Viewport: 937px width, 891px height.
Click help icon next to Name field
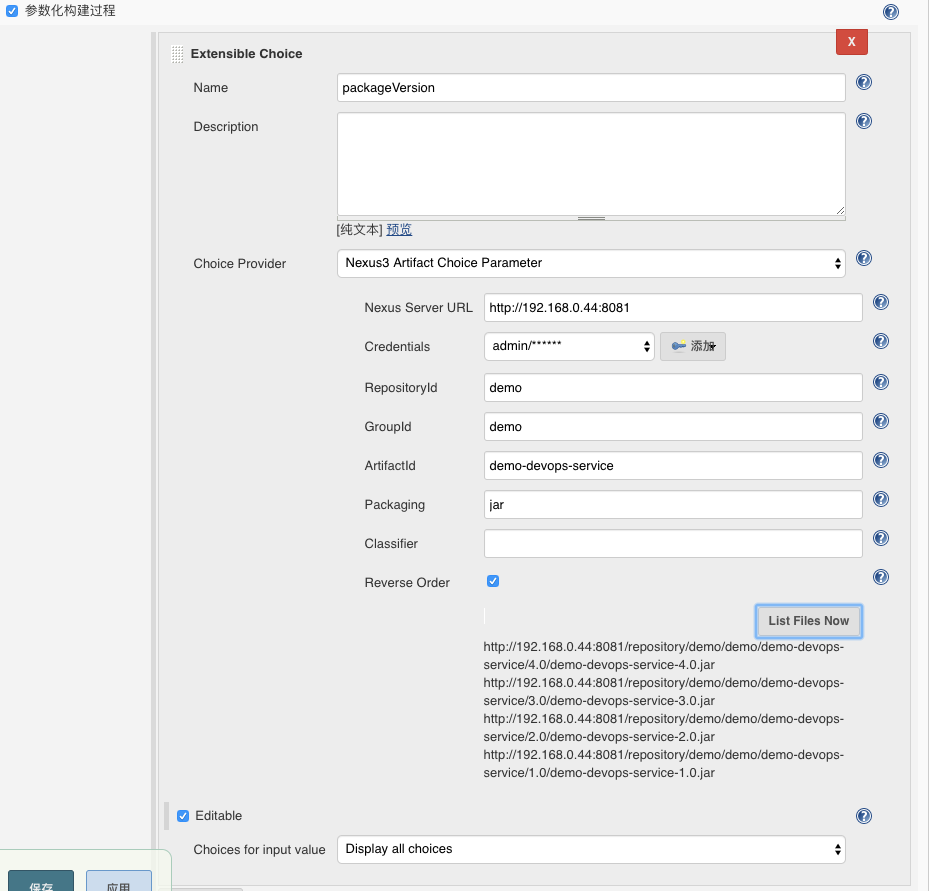pos(864,82)
